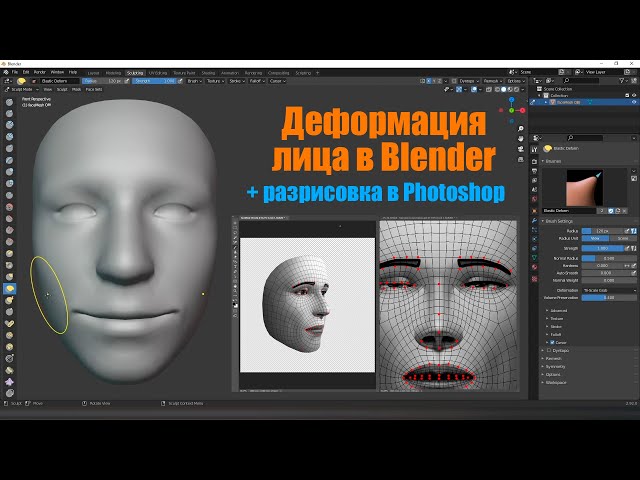The image size is (640, 480).
Task: Switch to the Texture Paint workspace tab
Action: 184,73
